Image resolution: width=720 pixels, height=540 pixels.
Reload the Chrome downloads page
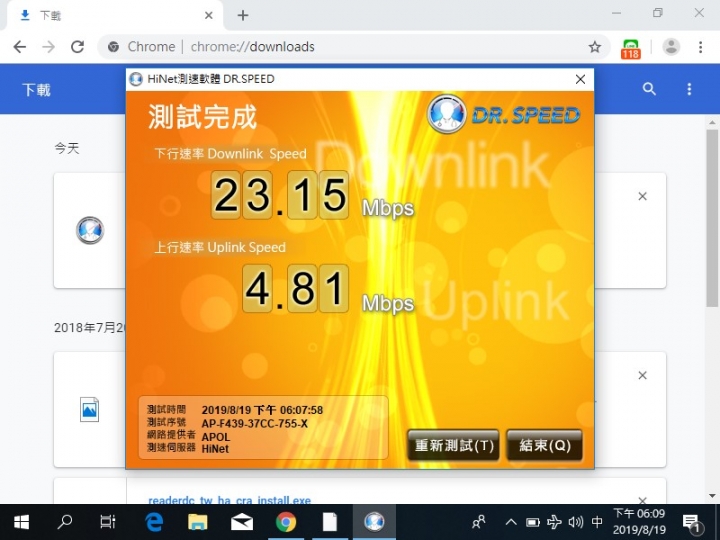[x=77, y=47]
